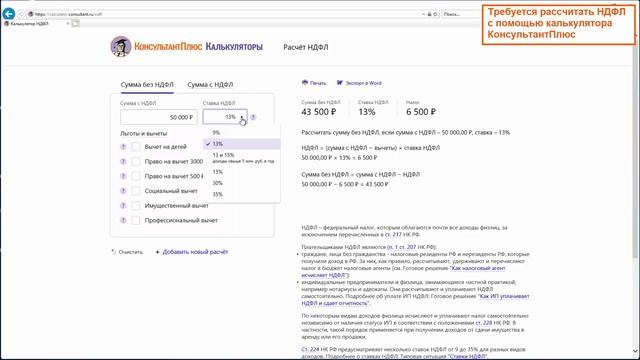This screenshot has height=360, width=640.
Task: Click the 6 500 ₽ tax result
Action: (x=421, y=112)
